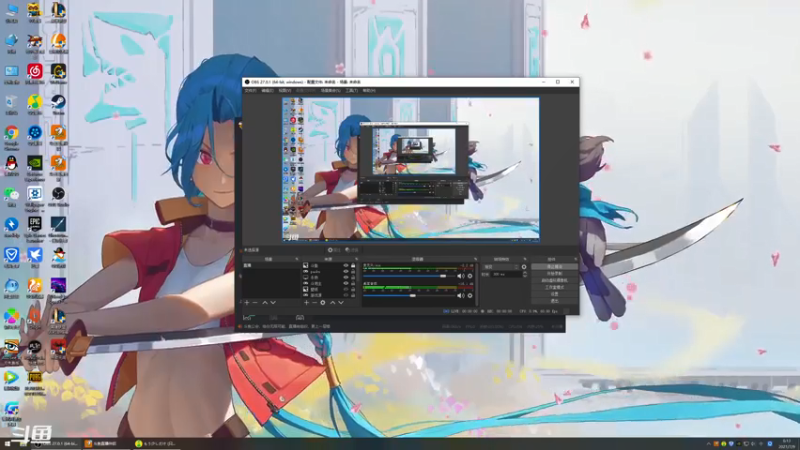Open the Wallpaper Engine desktop shortcut
Viewport: 800px width, 450px height.
click(x=35, y=194)
